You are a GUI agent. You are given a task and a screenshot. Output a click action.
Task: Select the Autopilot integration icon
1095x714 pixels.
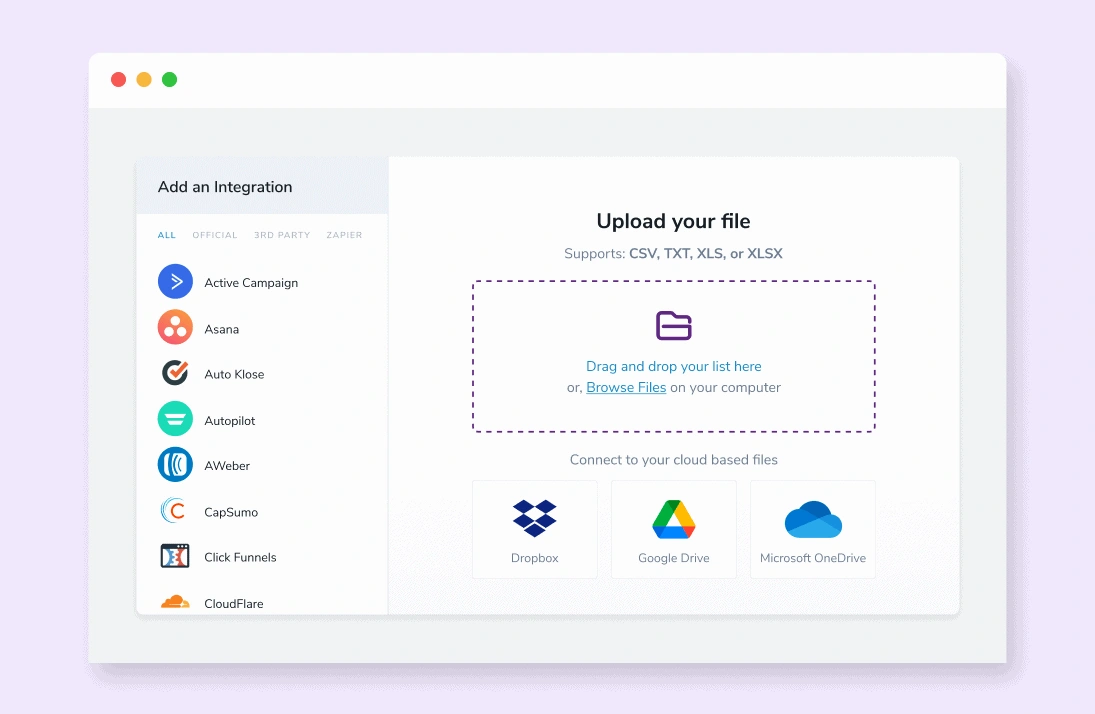point(174,419)
